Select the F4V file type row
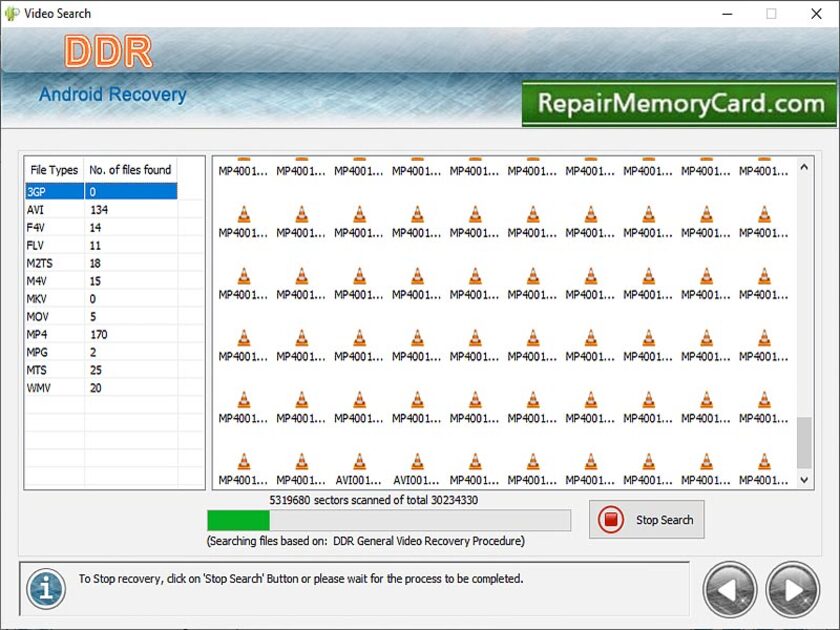 point(101,228)
